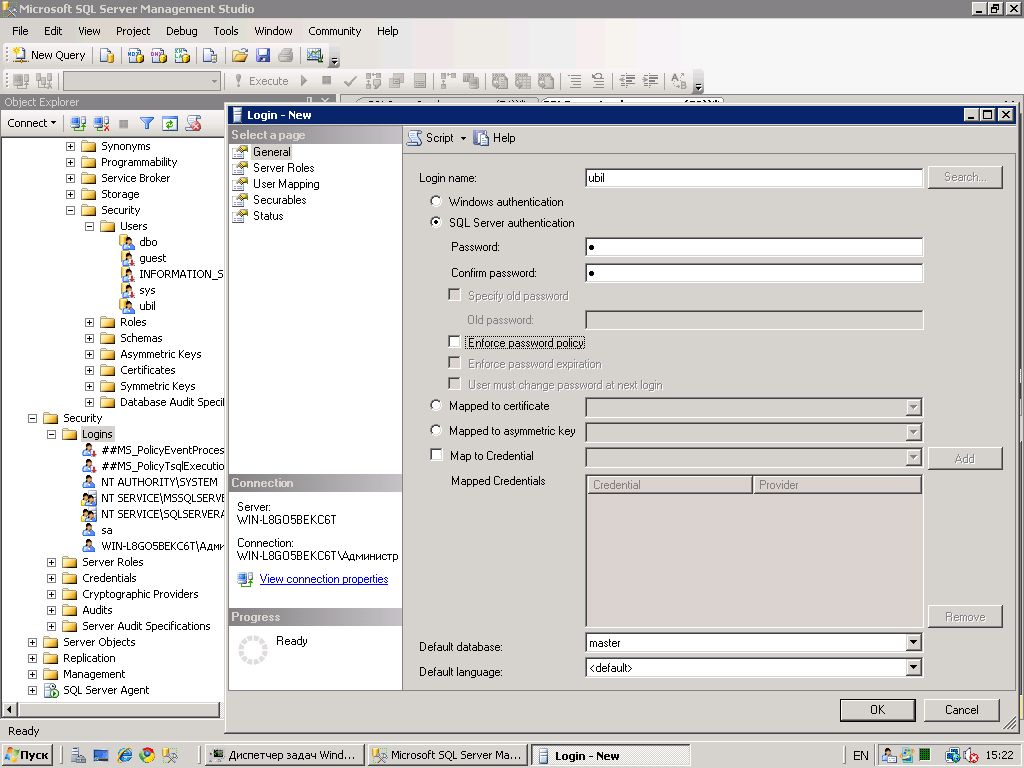Viewport: 1024px width, 768px height.
Task: Select SQL Server authentication radio button
Action: [436, 222]
